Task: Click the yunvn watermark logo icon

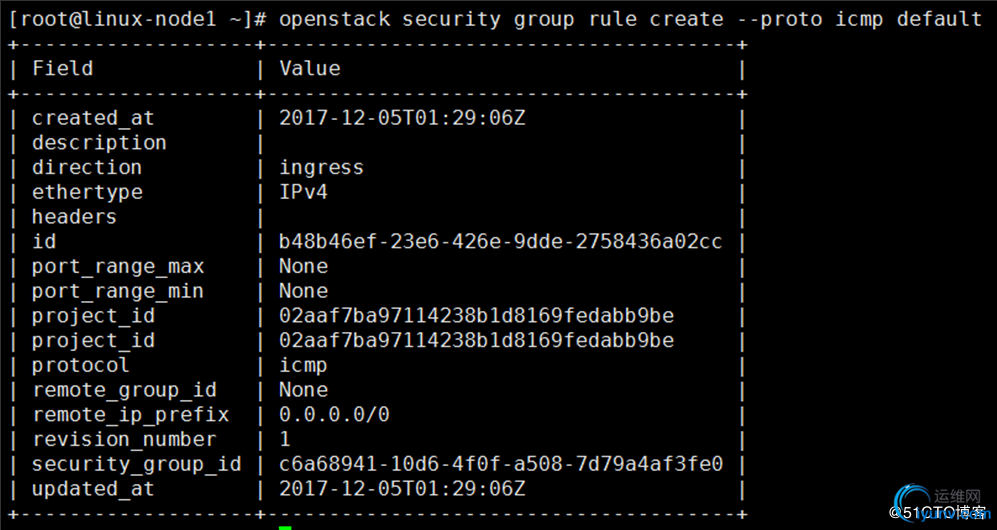Action: (x=912, y=502)
